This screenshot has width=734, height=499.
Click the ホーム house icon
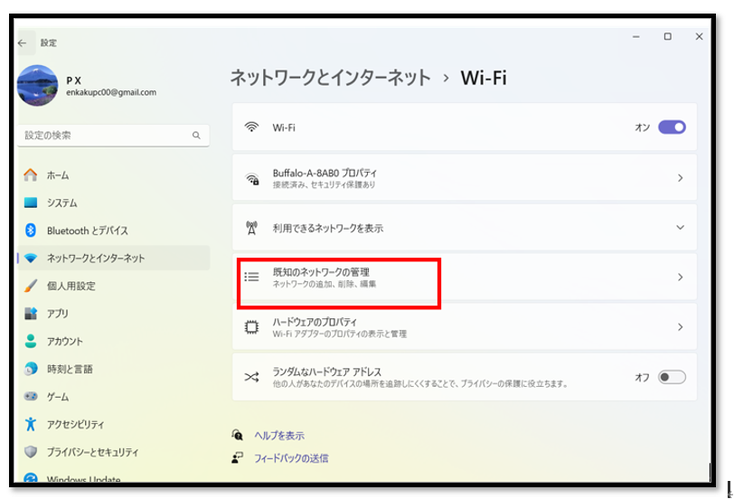tap(30, 175)
